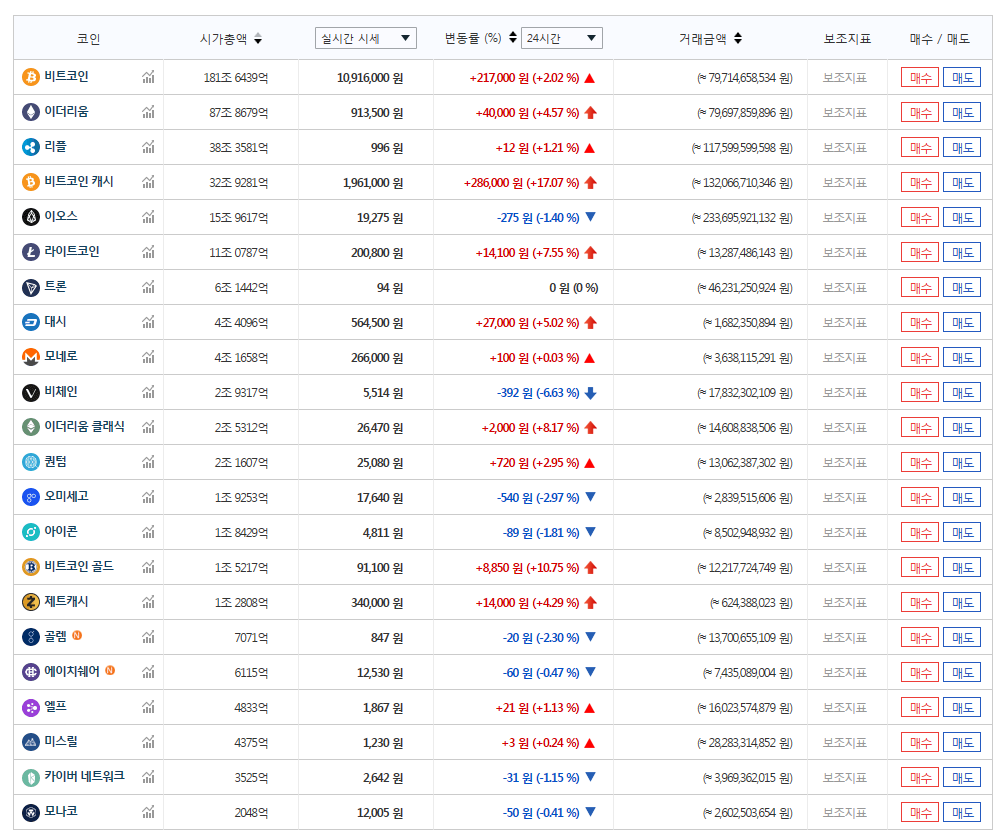This screenshot has width=1001, height=838.
Task: Open the 실시간 시세 dropdown
Action: point(365,38)
